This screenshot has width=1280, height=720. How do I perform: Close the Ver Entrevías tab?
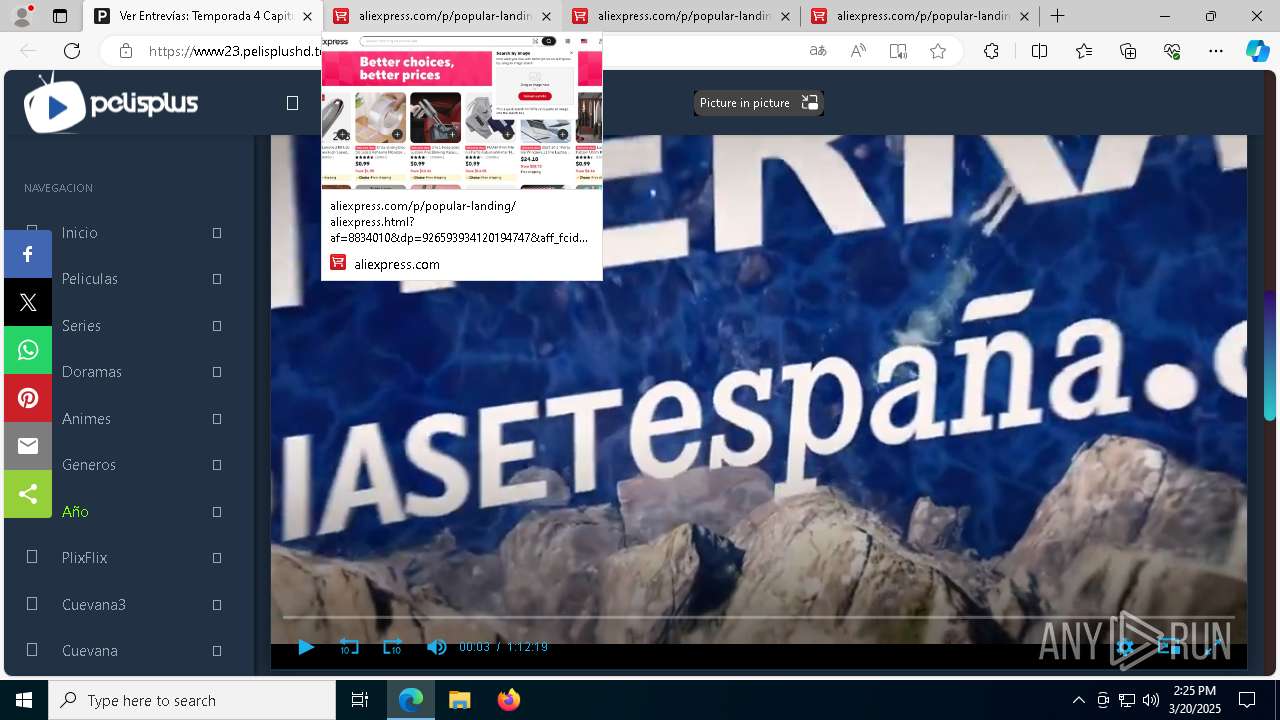[307, 16]
